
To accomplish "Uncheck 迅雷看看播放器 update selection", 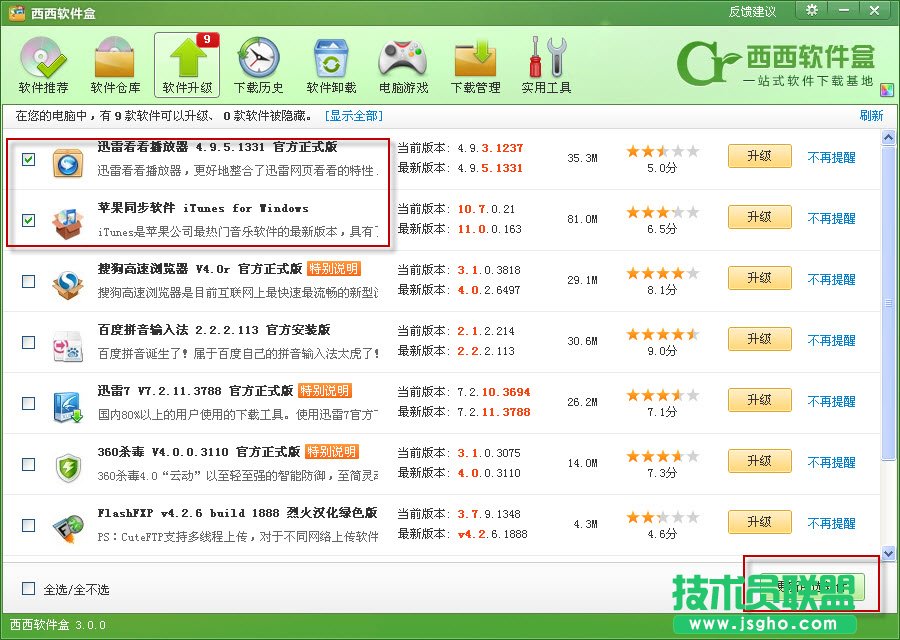I will [28, 161].
